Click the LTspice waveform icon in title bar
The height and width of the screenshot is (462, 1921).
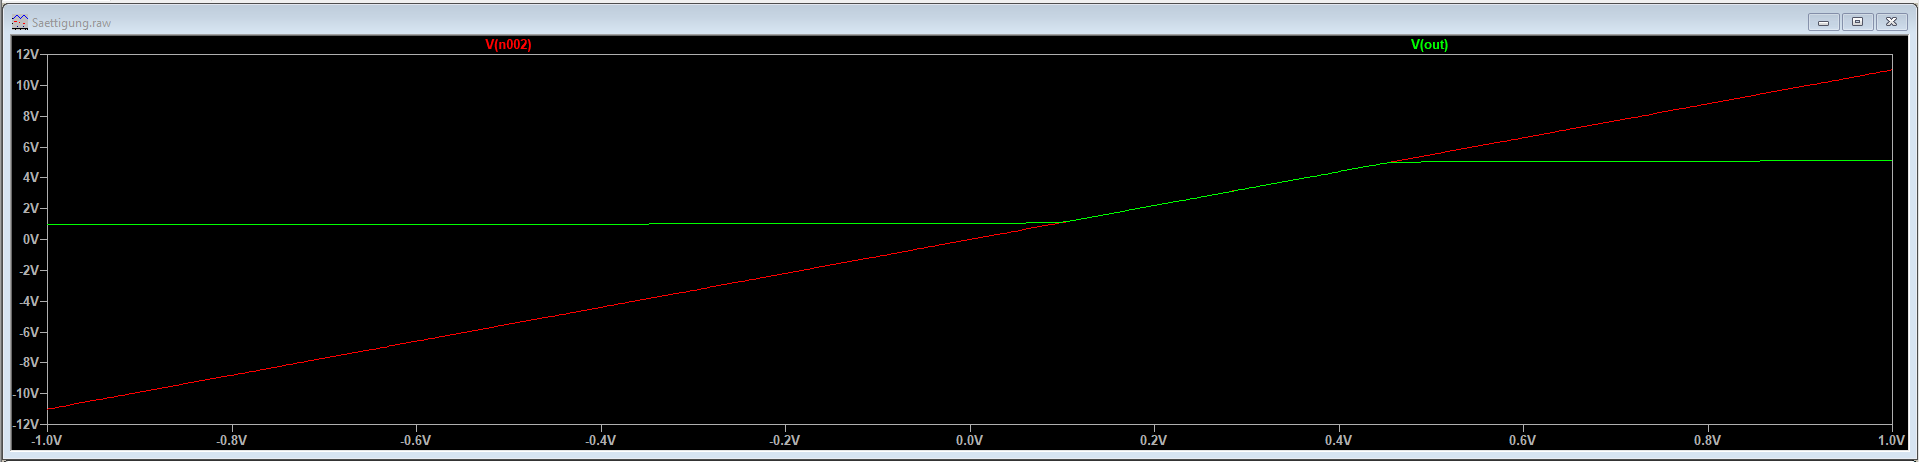[x=20, y=22]
